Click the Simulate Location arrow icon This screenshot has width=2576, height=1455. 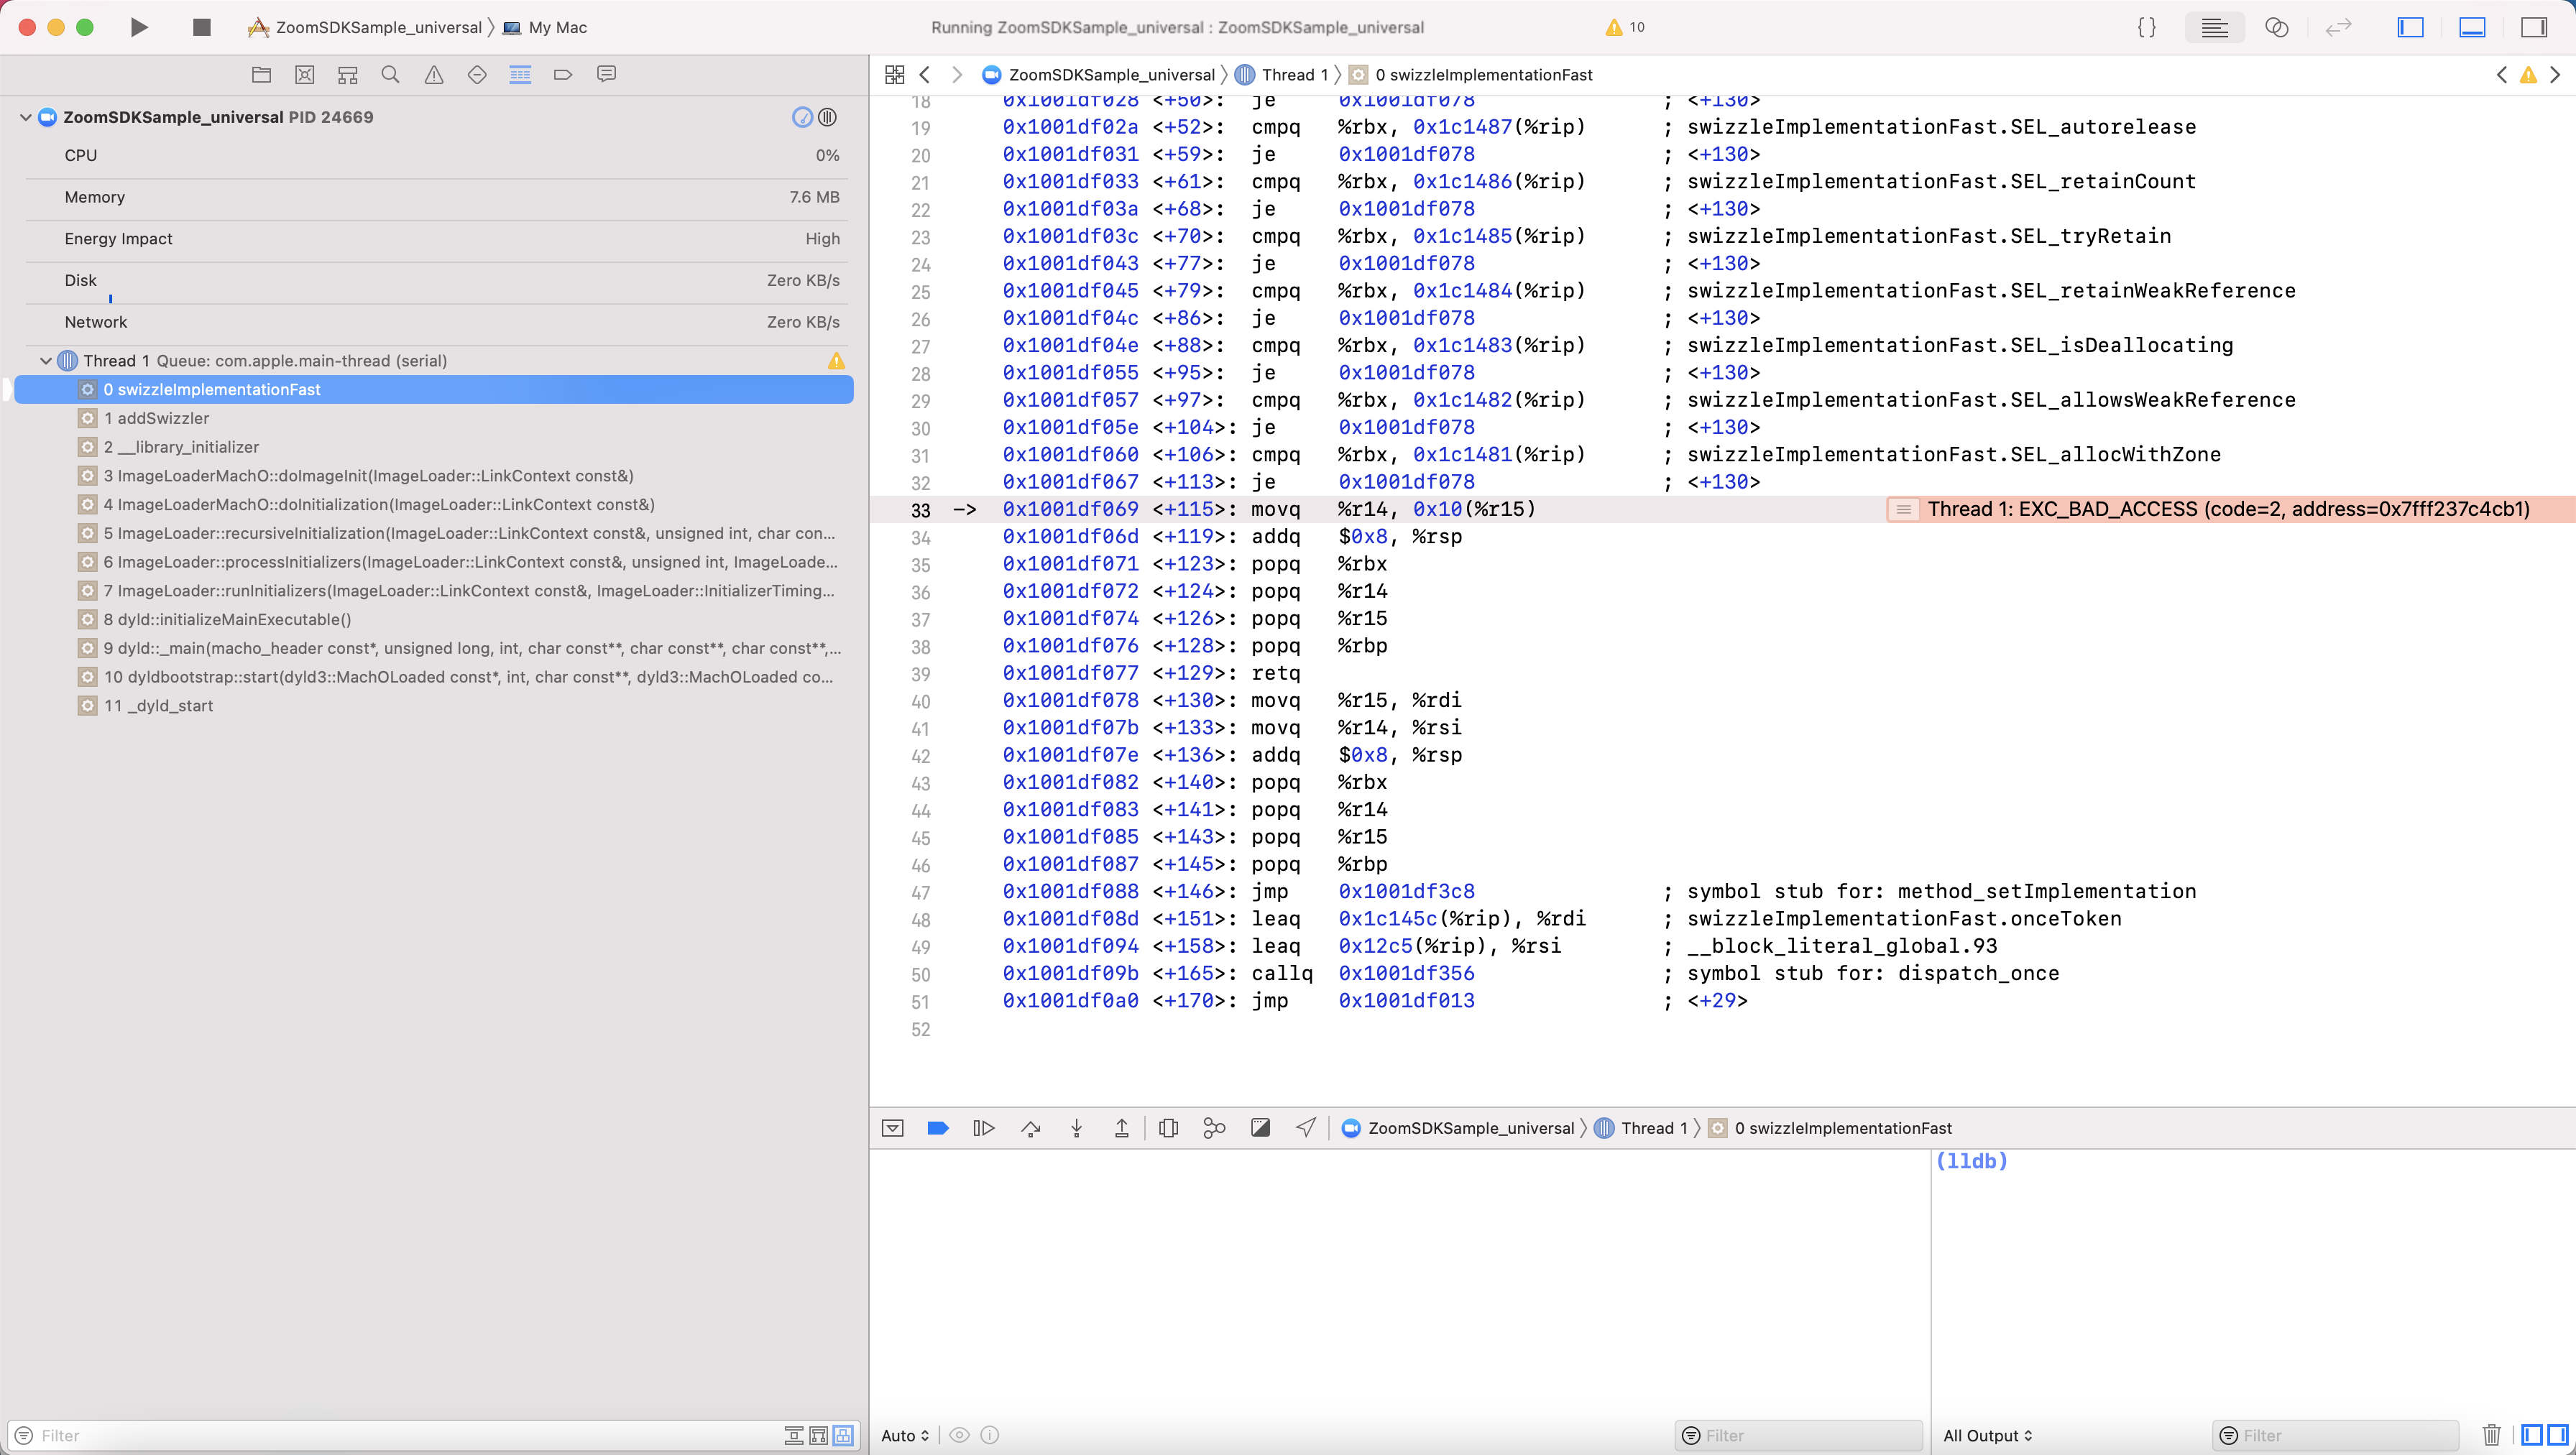(1306, 1128)
